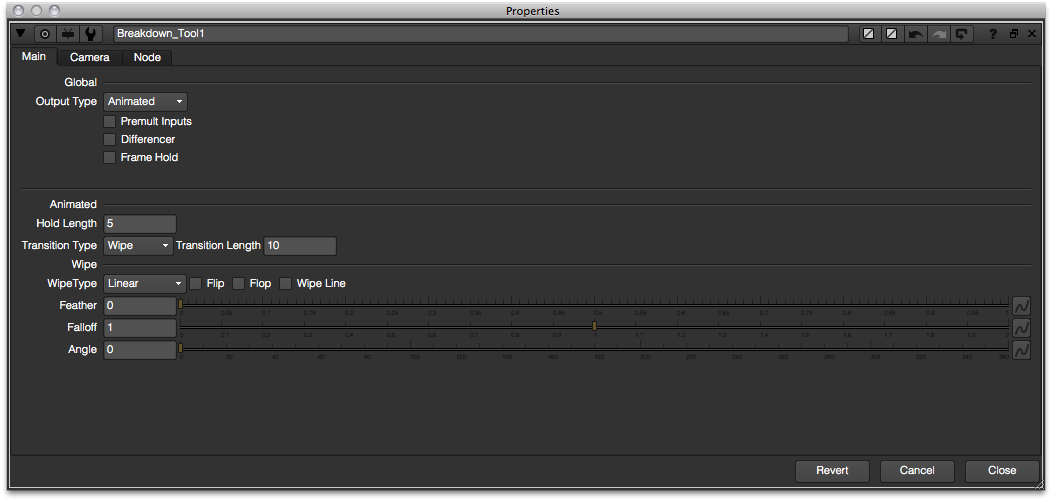Tick the Wipe Line checkbox

click(x=285, y=284)
